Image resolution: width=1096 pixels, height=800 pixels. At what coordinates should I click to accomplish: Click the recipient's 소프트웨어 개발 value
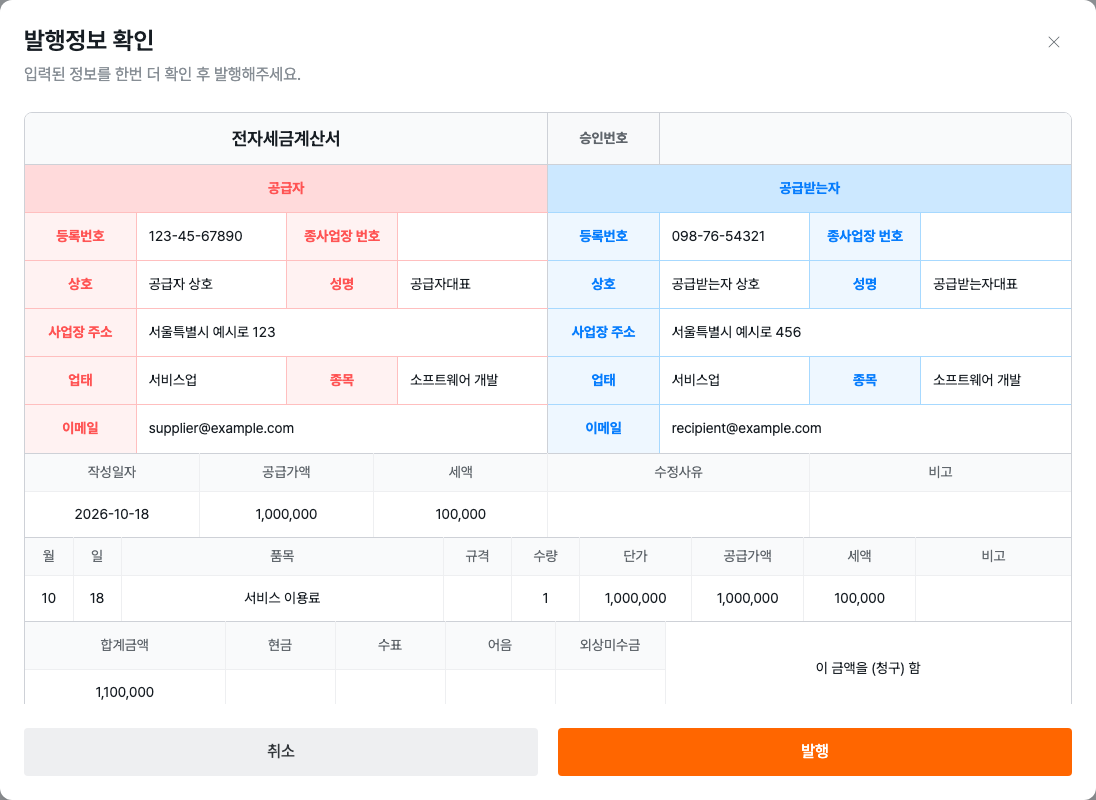pyautogui.click(x=976, y=380)
